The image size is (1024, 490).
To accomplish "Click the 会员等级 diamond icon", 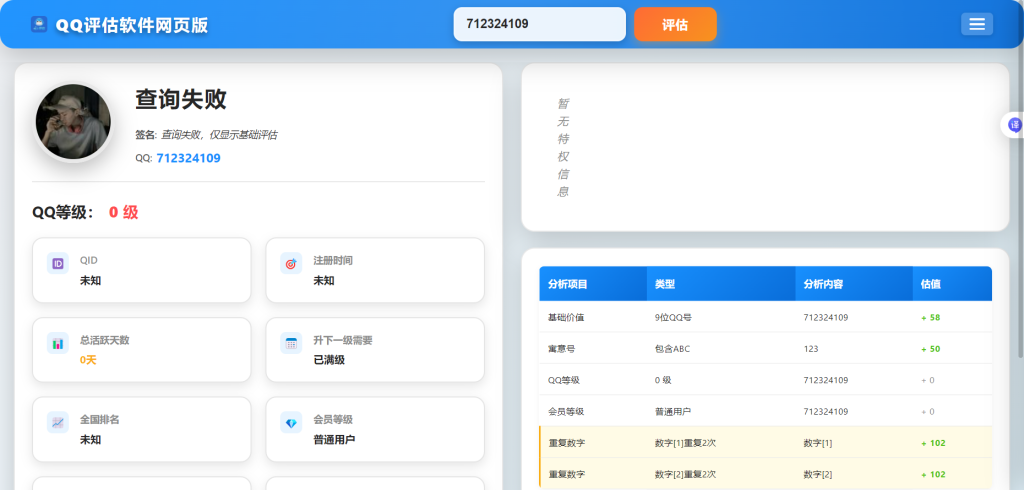I will click(291, 423).
